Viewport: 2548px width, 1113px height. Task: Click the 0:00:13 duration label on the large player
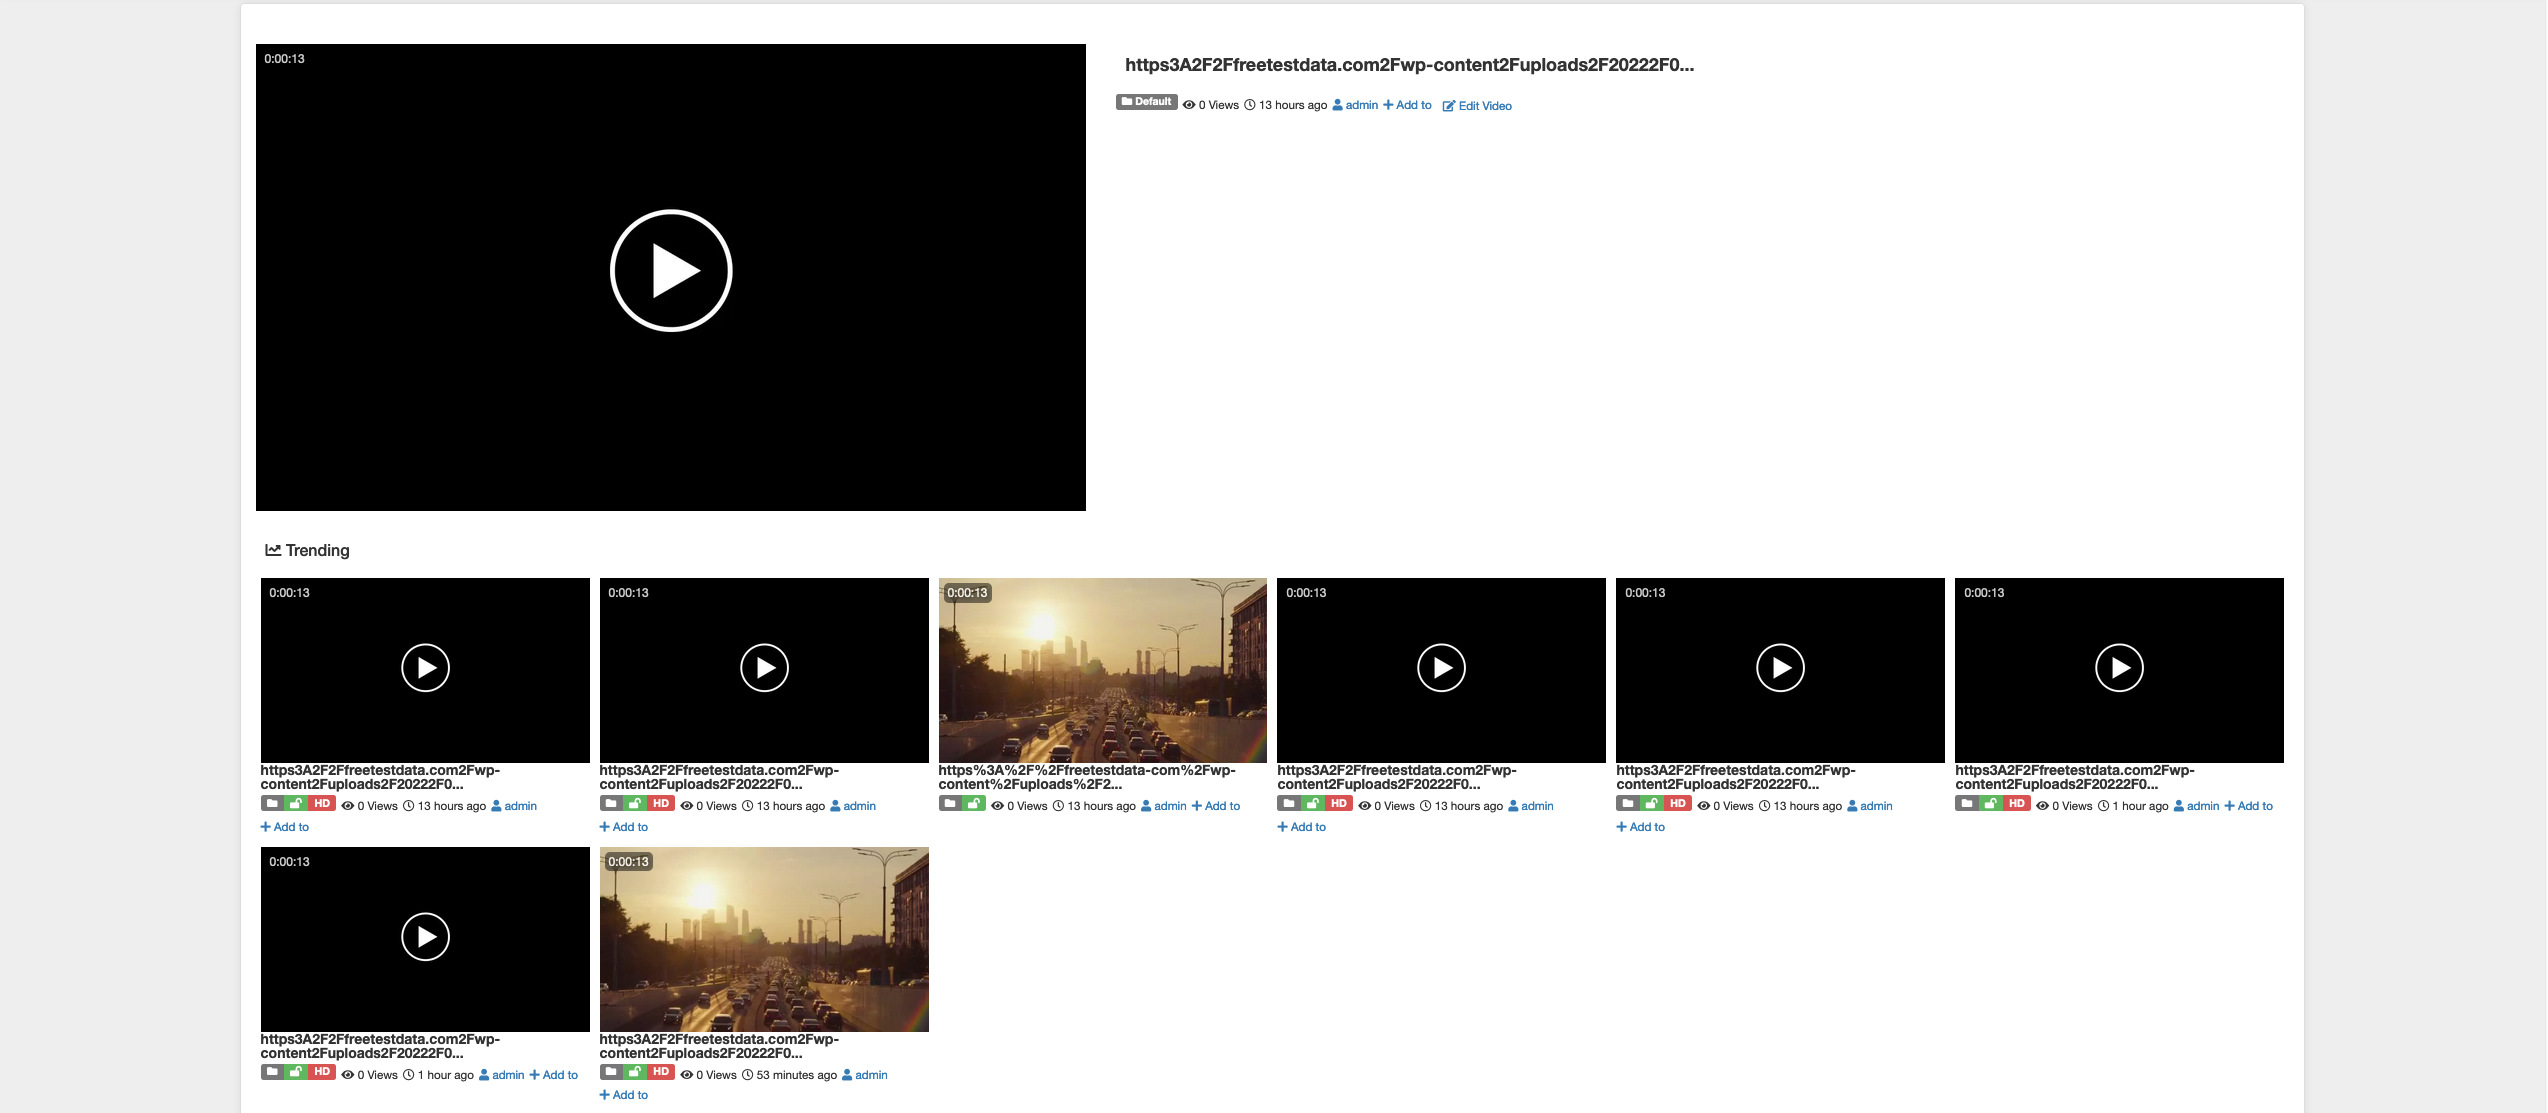click(x=284, y=59)
